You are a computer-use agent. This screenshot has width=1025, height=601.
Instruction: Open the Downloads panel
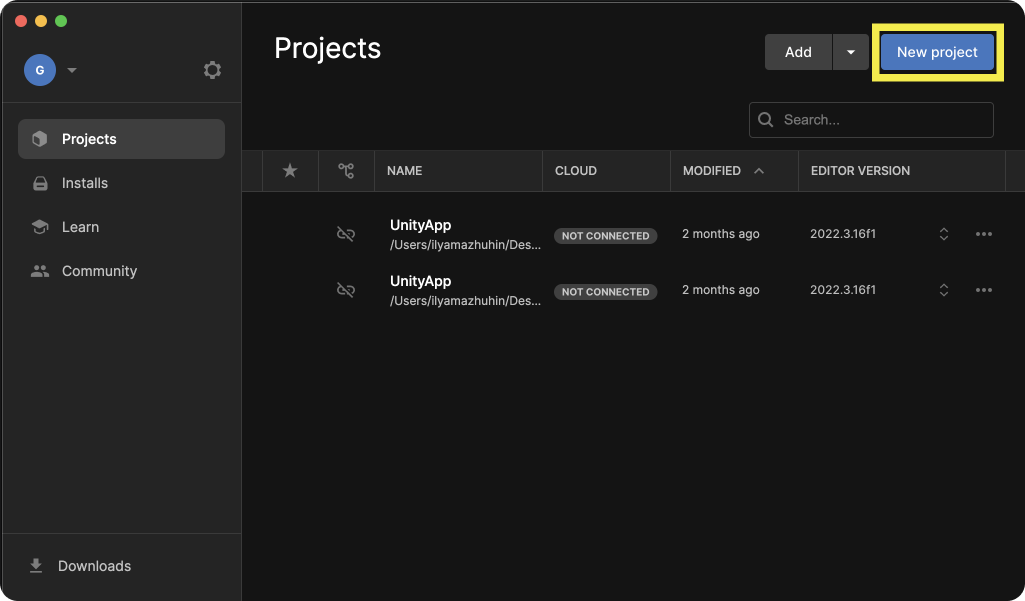(x=94, y=566)
